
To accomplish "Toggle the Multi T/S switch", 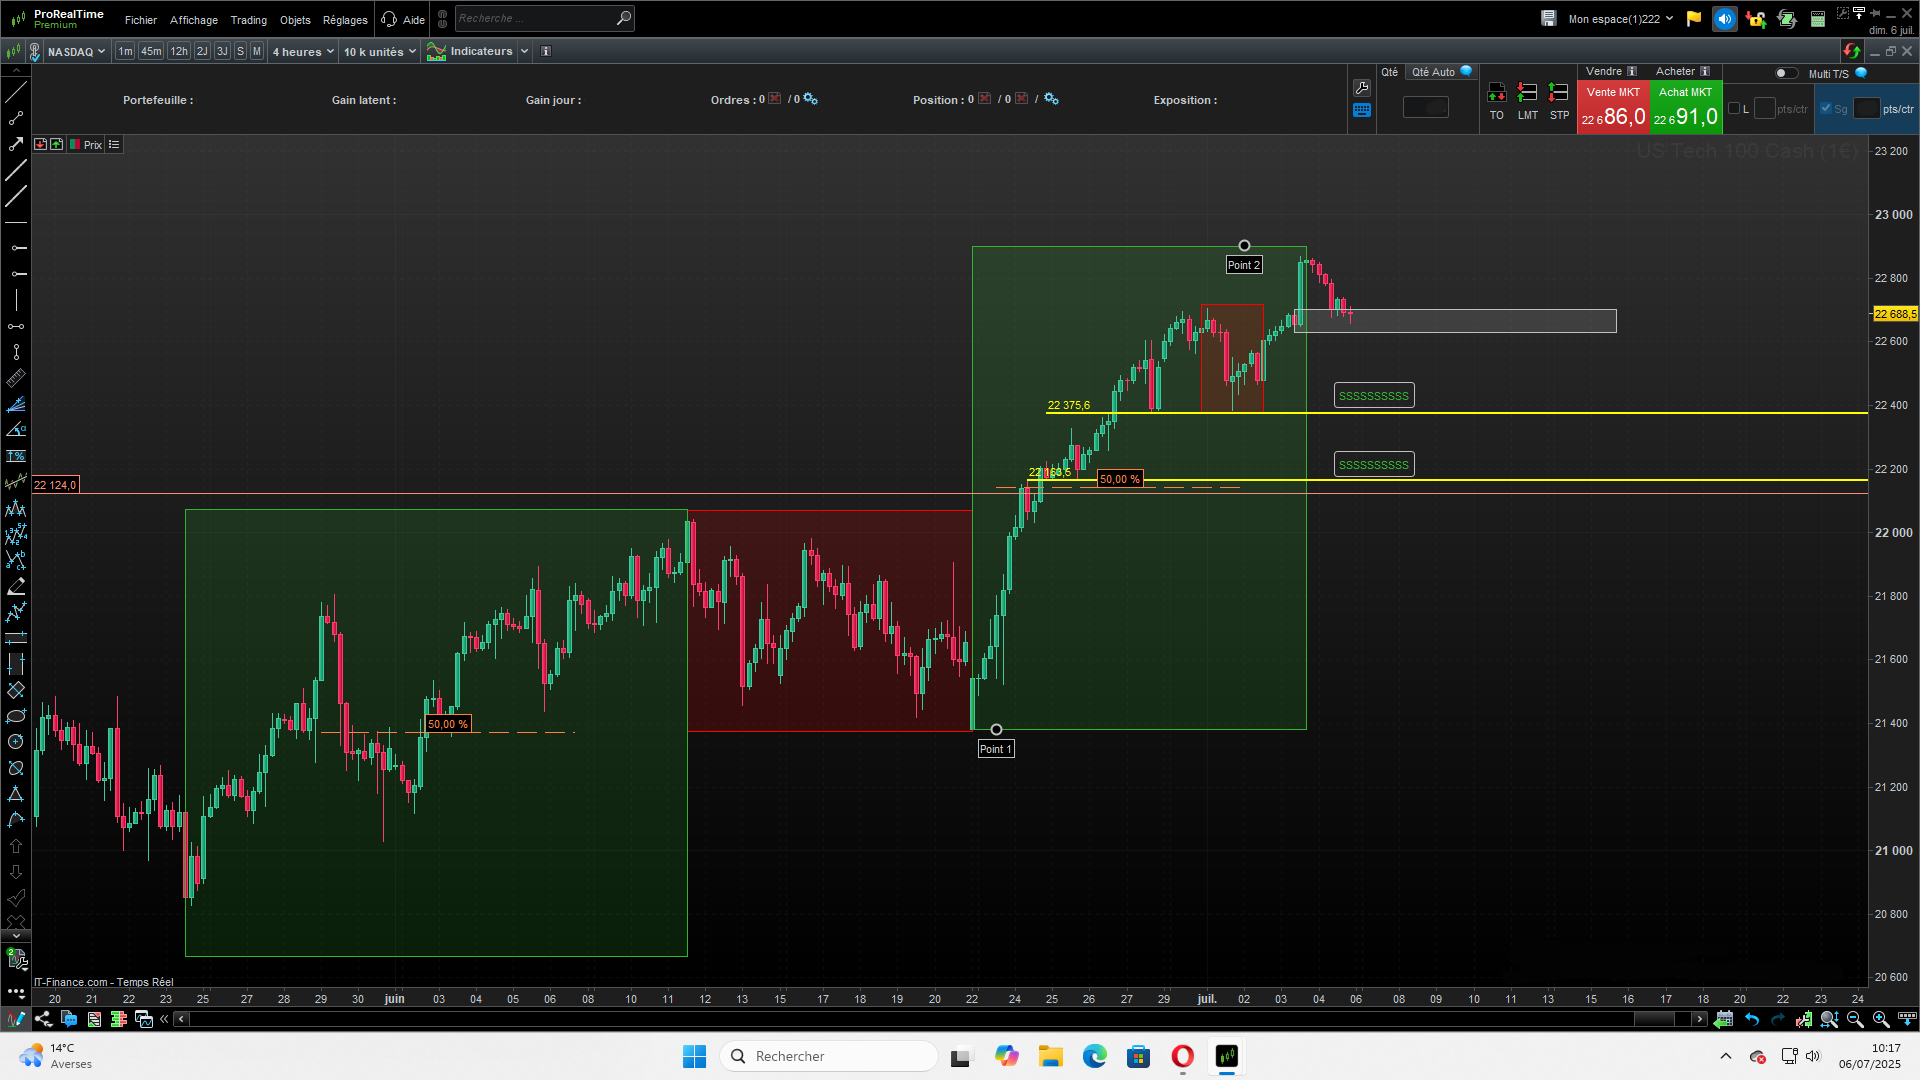I will 1785,73.
